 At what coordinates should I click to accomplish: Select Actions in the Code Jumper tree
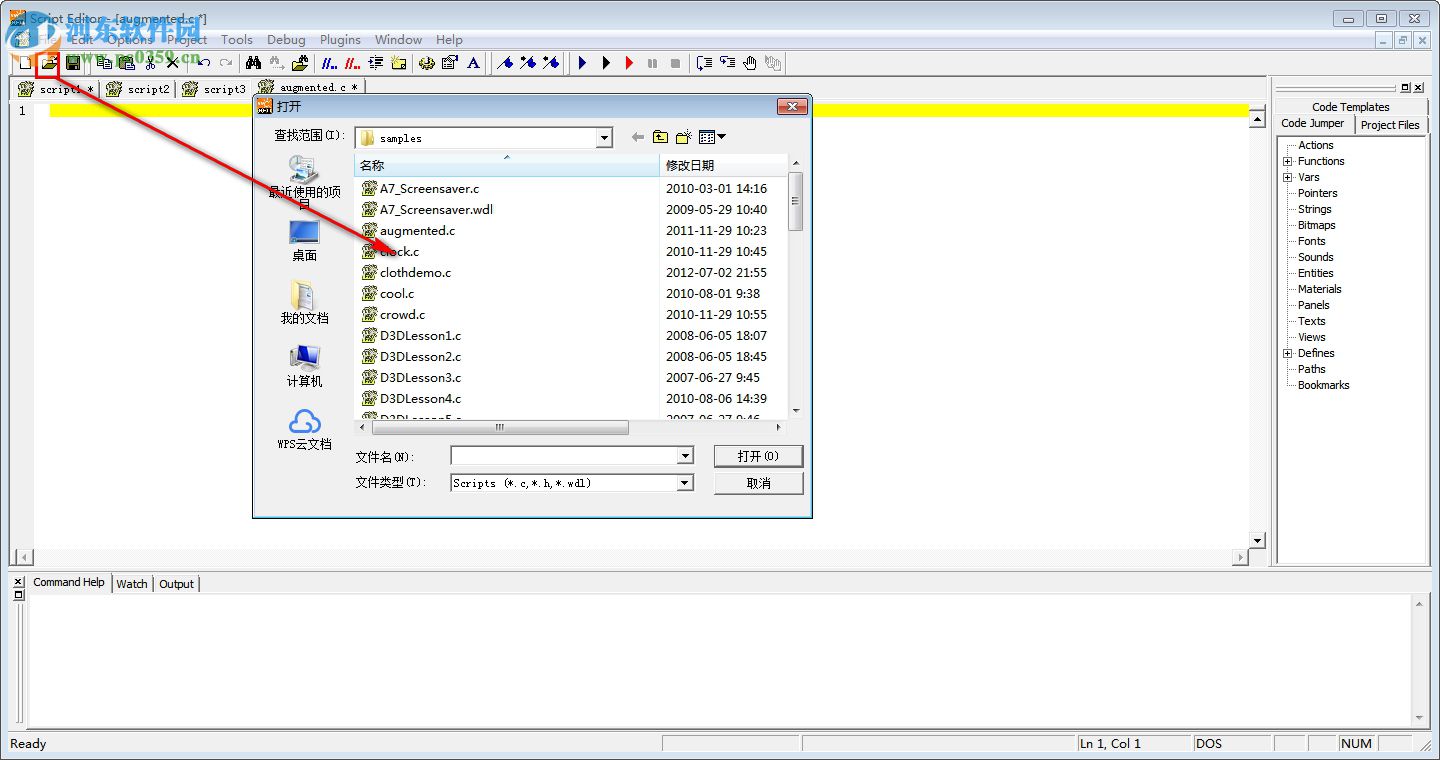click(1315, 145)
